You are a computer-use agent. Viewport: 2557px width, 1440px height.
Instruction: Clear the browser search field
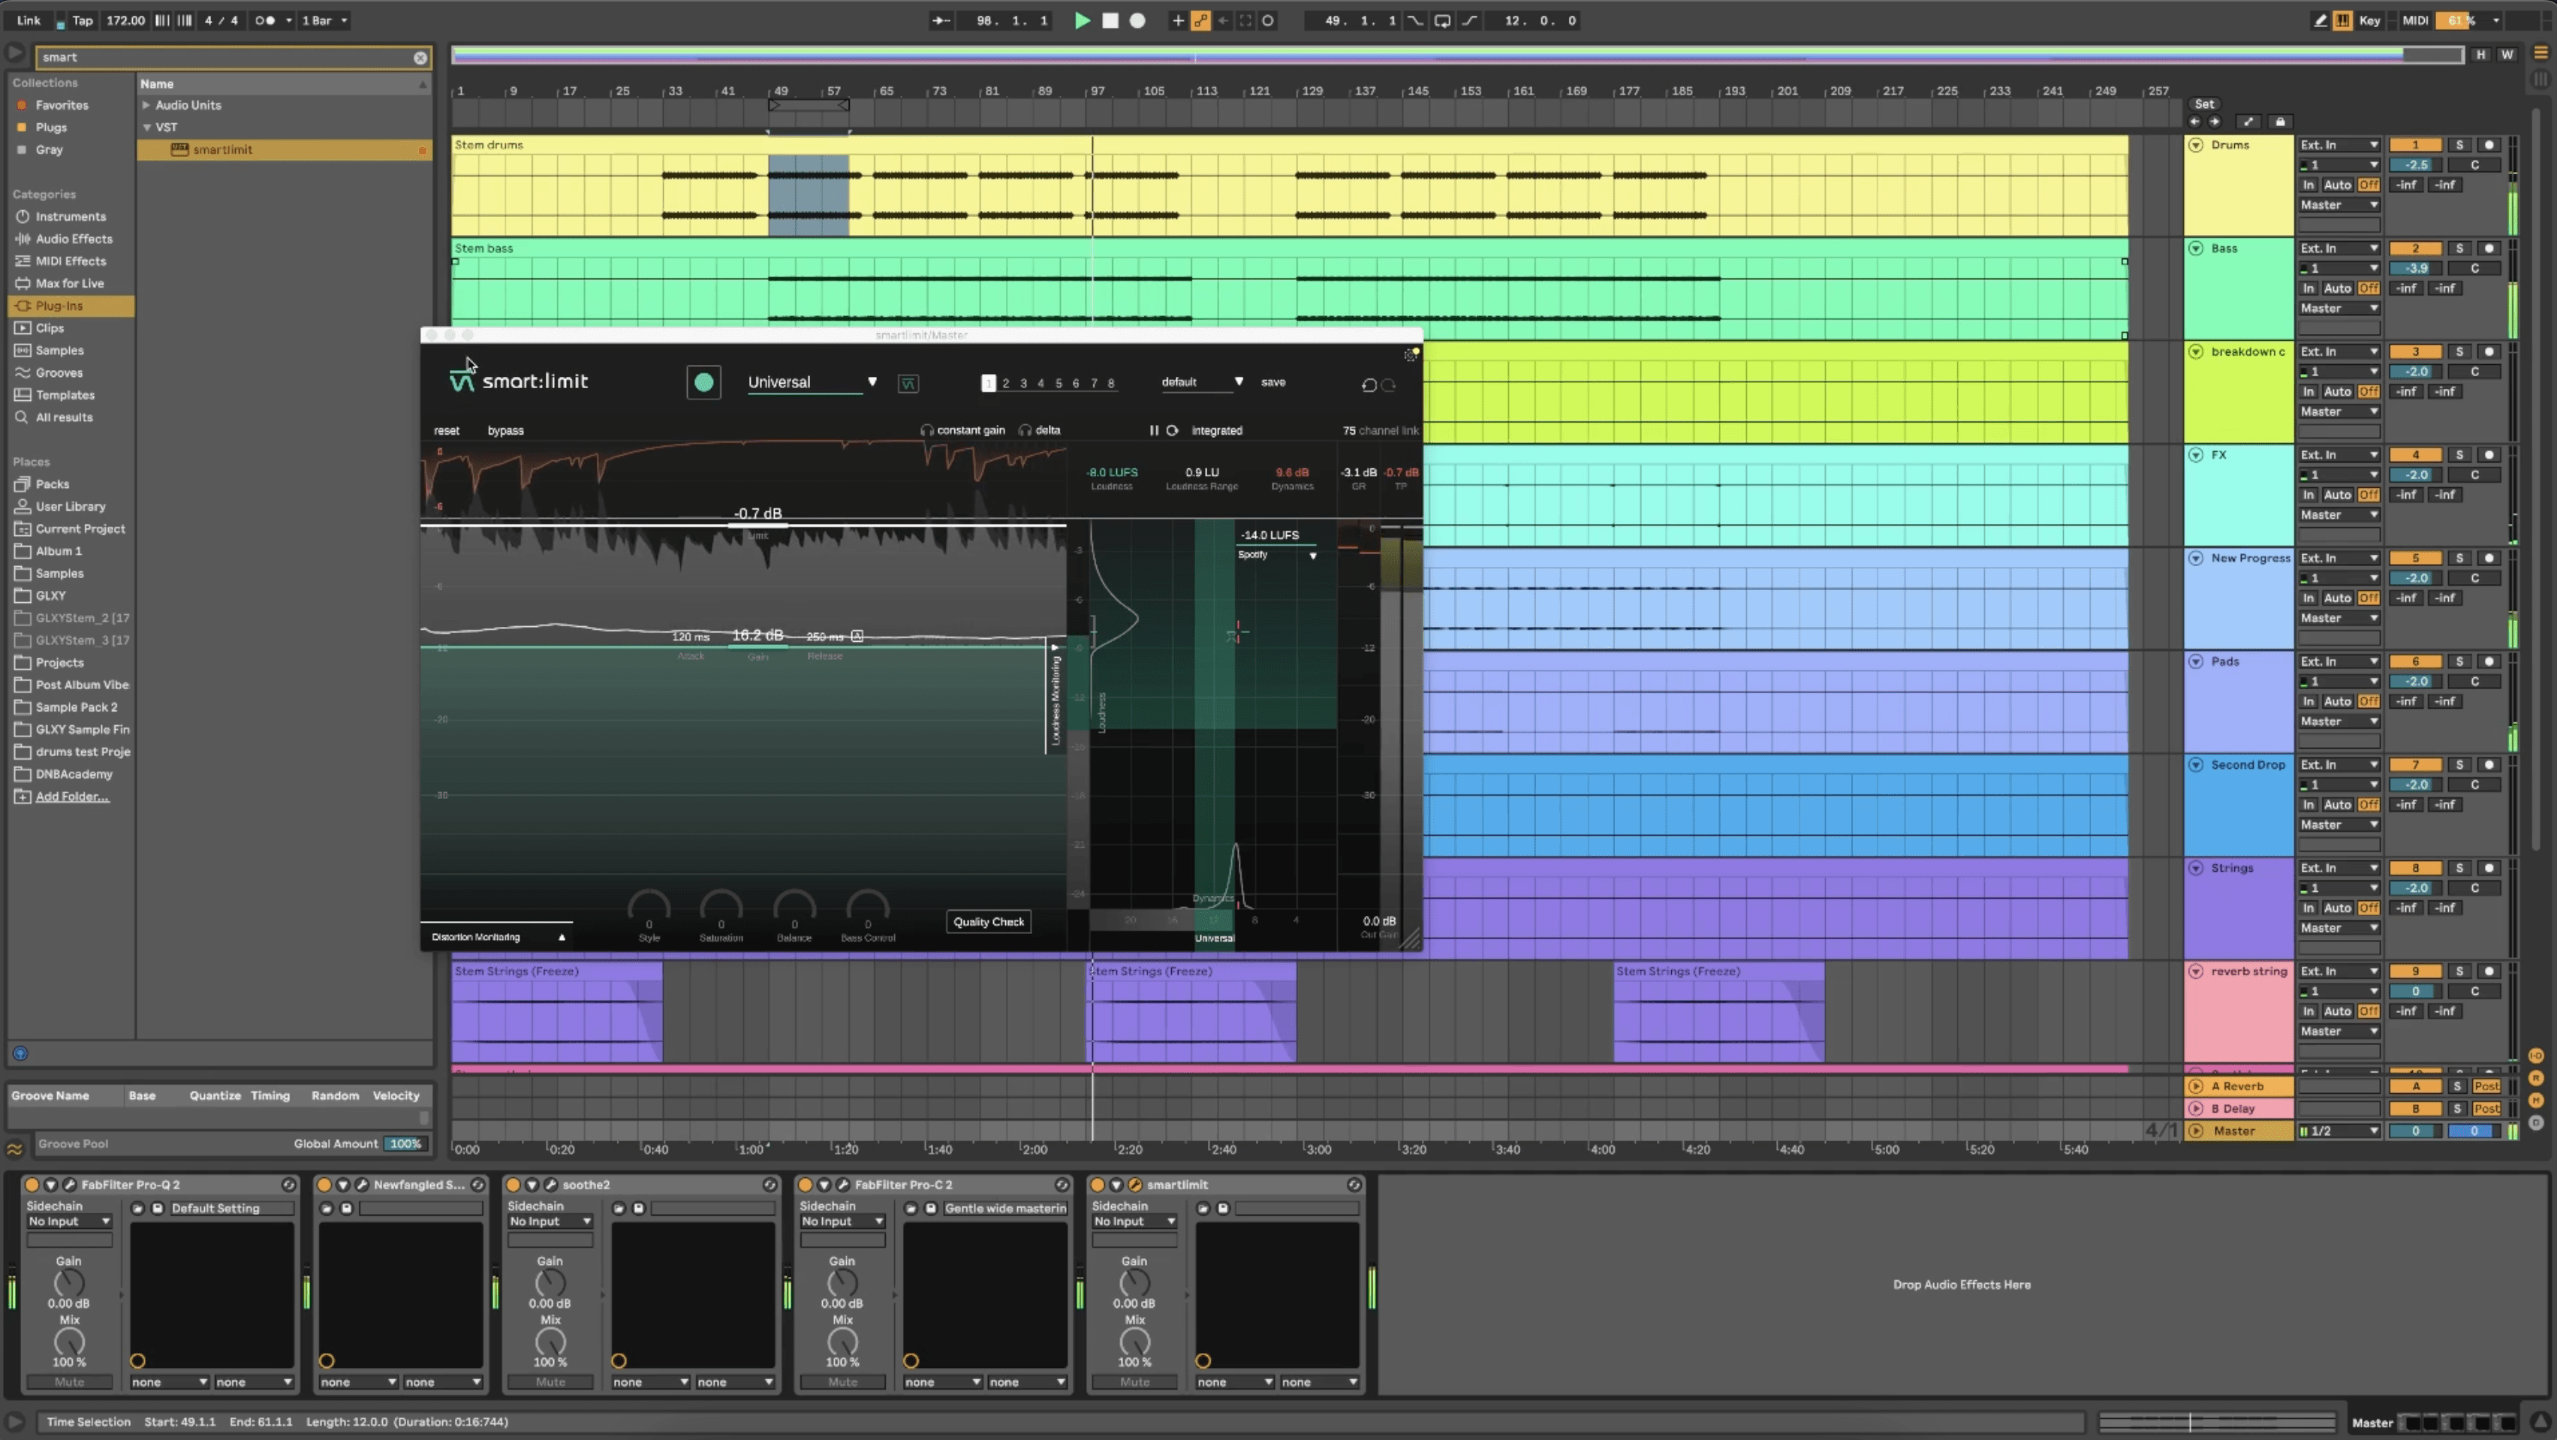pos(420,58)
